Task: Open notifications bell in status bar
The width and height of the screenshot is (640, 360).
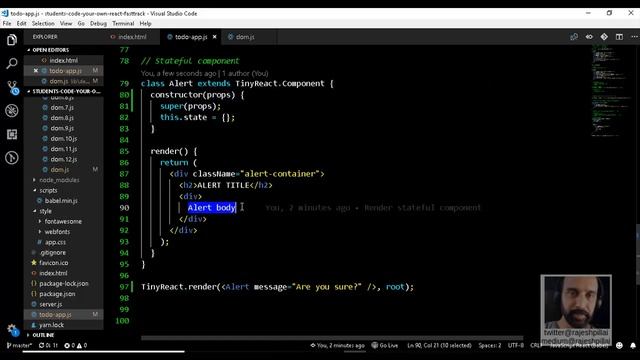Action: point(633,345)
